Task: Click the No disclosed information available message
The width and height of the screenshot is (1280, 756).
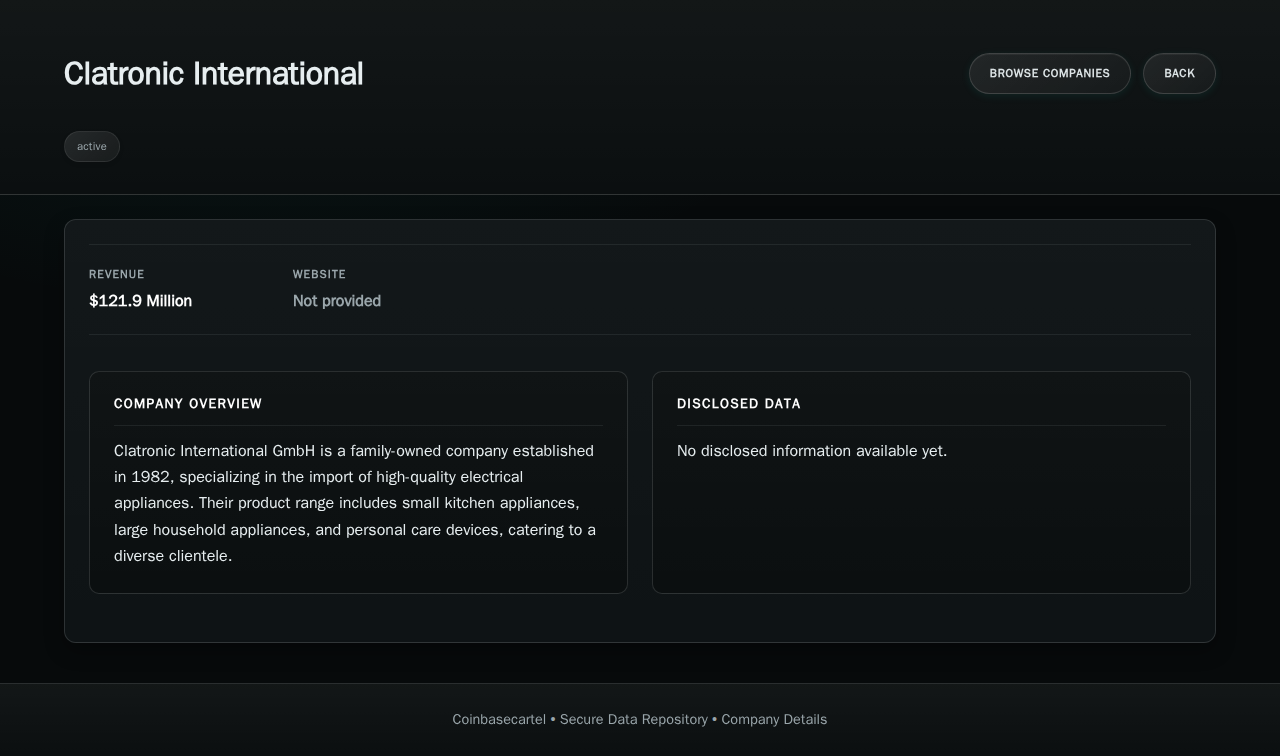Action: 811,451
